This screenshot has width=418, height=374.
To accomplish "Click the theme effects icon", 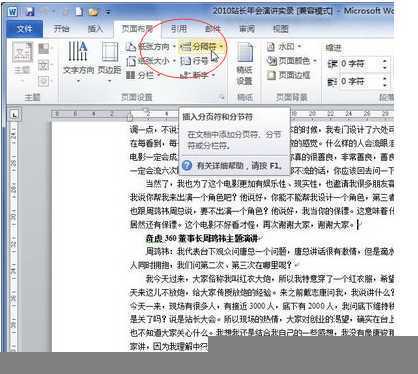I will point(44,81).
